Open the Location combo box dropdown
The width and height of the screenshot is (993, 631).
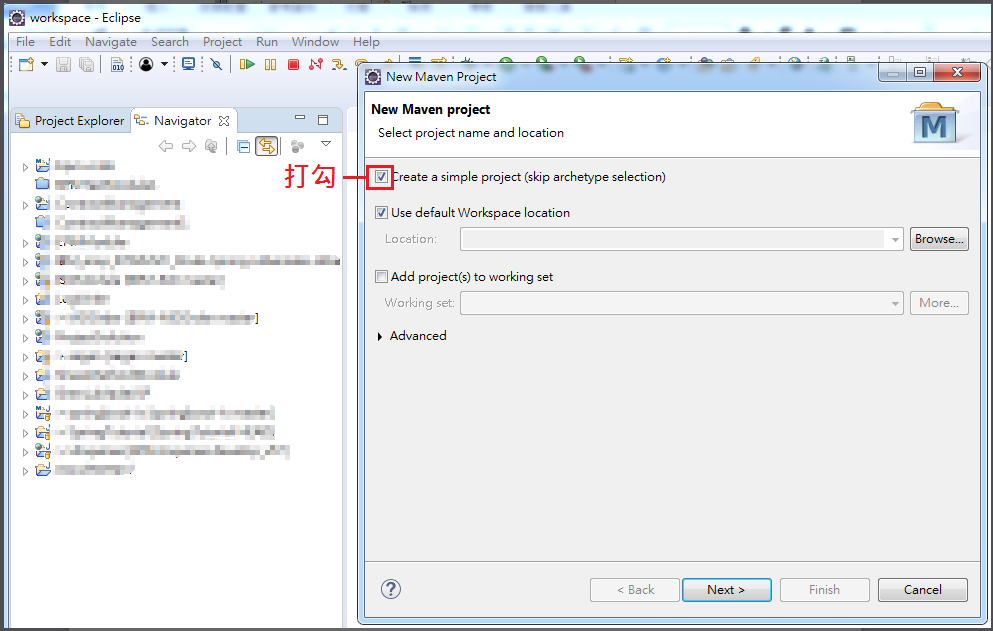[895, 239]
